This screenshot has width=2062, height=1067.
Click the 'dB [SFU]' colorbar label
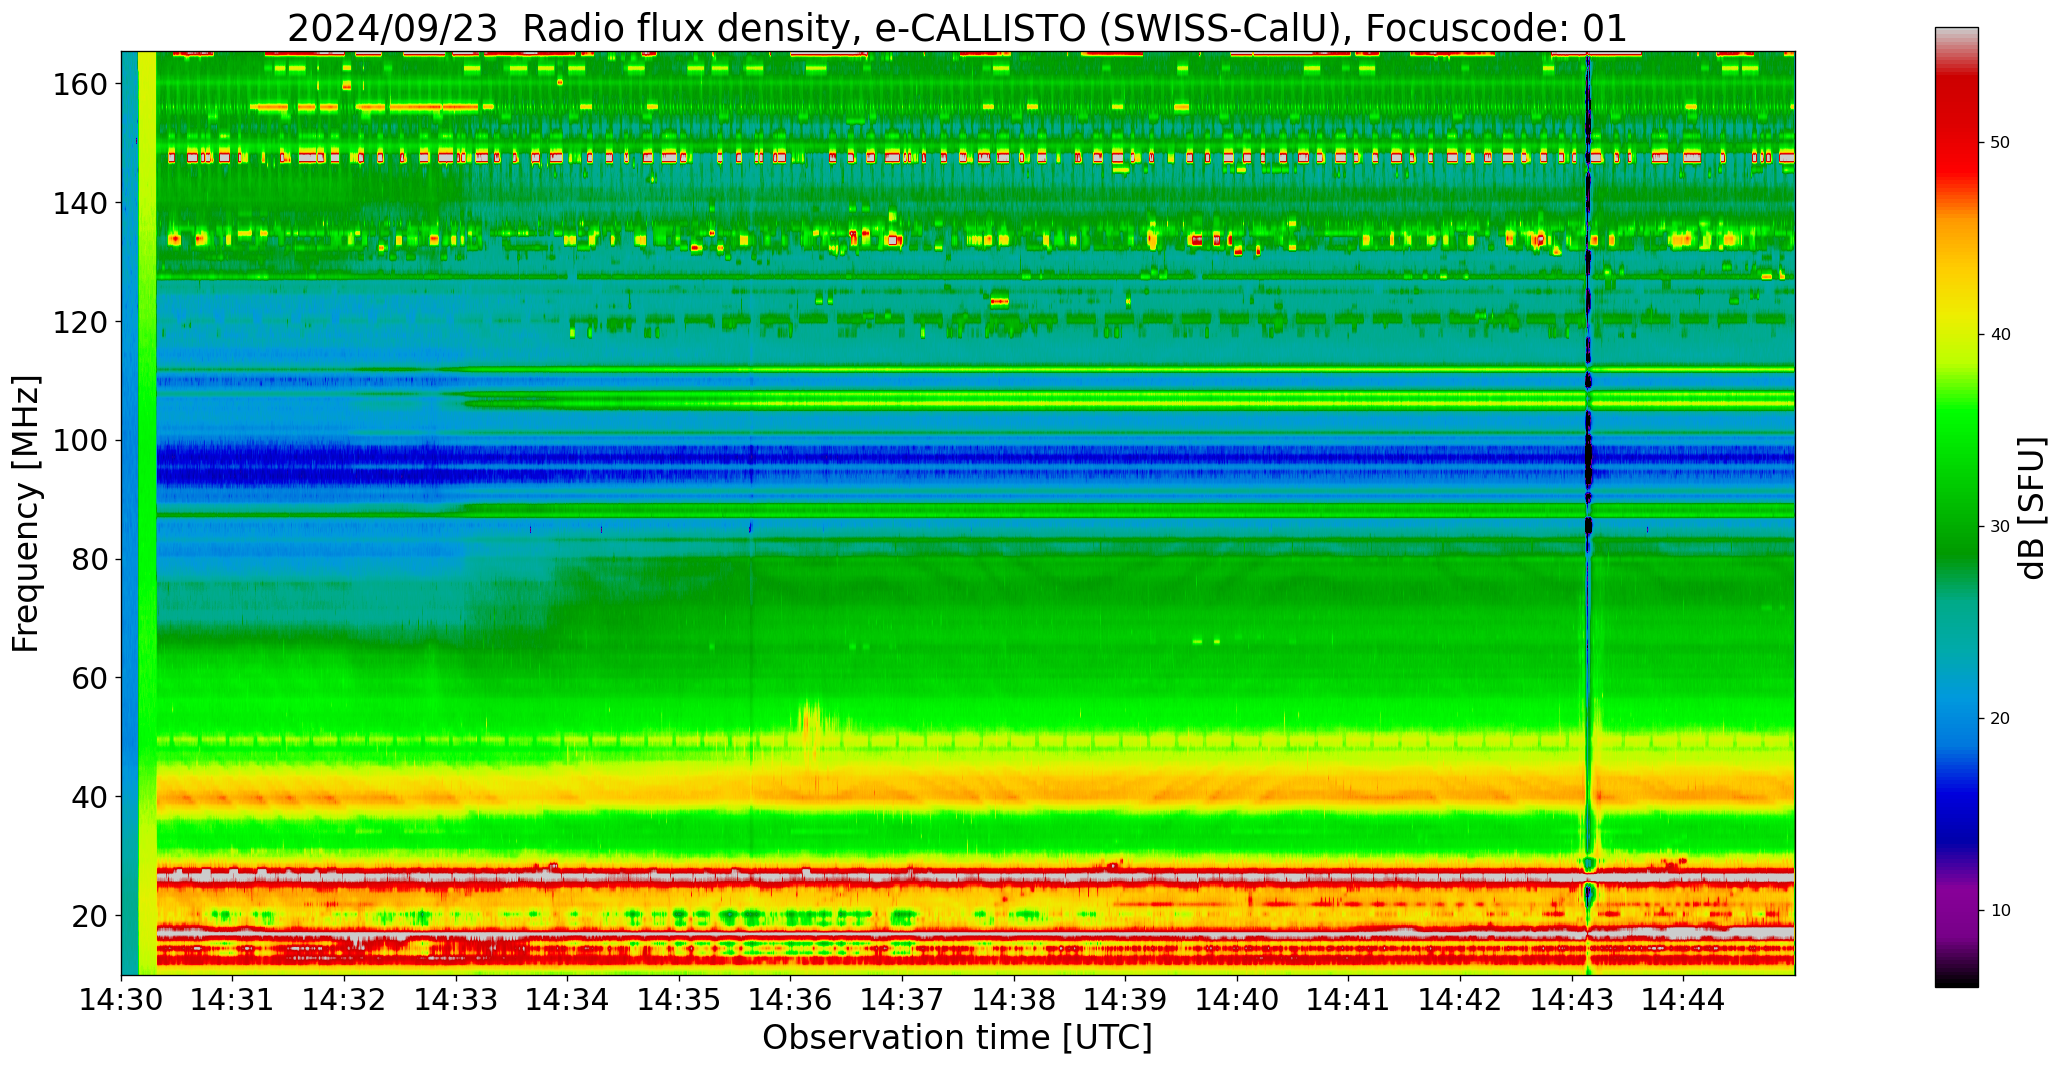click(2033, 508)
